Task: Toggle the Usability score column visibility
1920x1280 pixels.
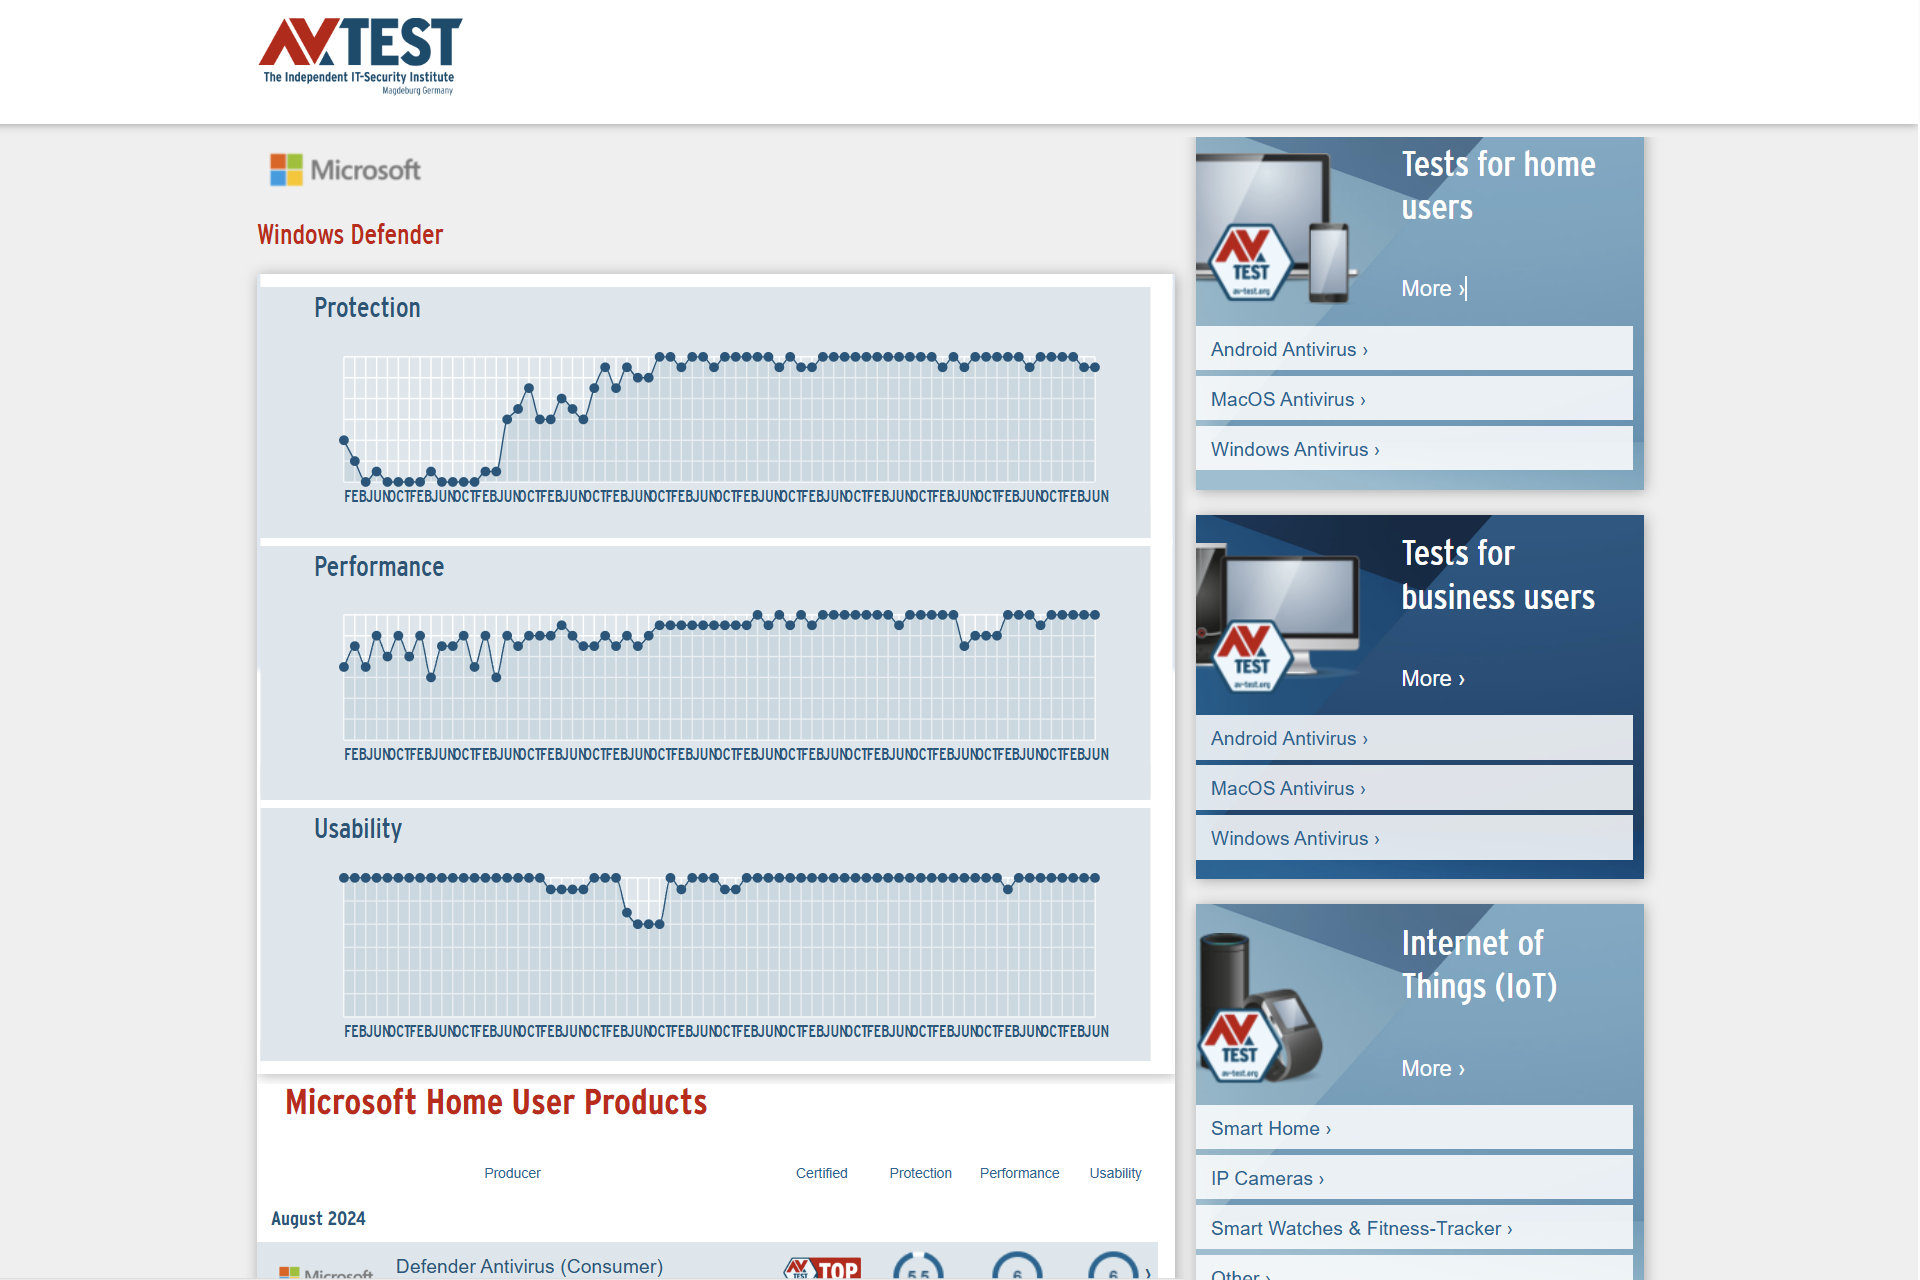Action: click(x=1114, y=1171)
